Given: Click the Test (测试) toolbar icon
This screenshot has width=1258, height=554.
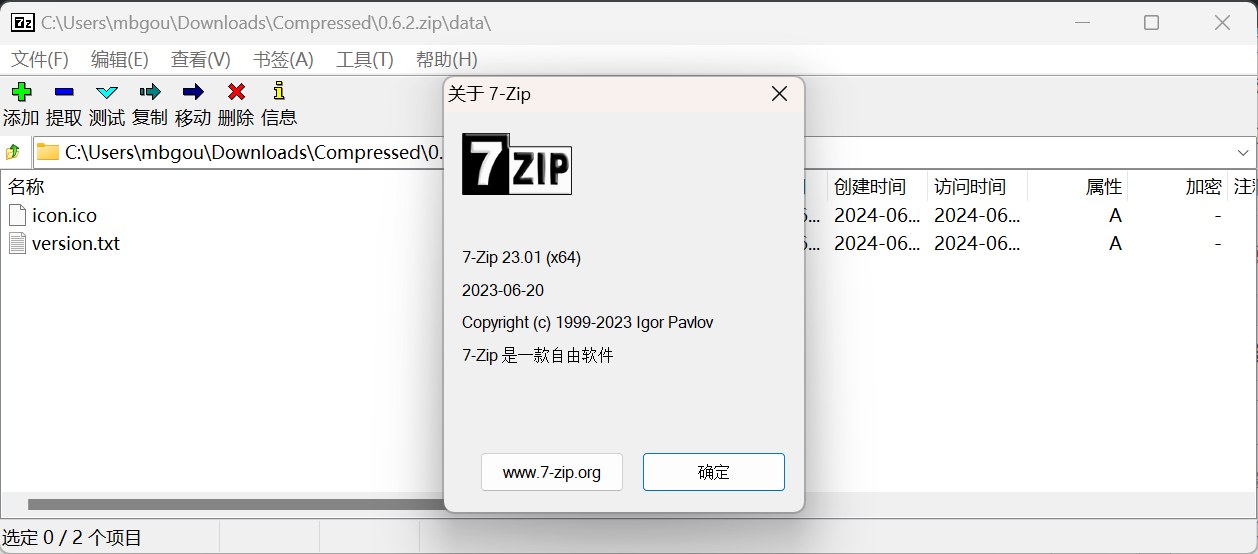Looking at the screenshot, I should click(x=107, y=92).
